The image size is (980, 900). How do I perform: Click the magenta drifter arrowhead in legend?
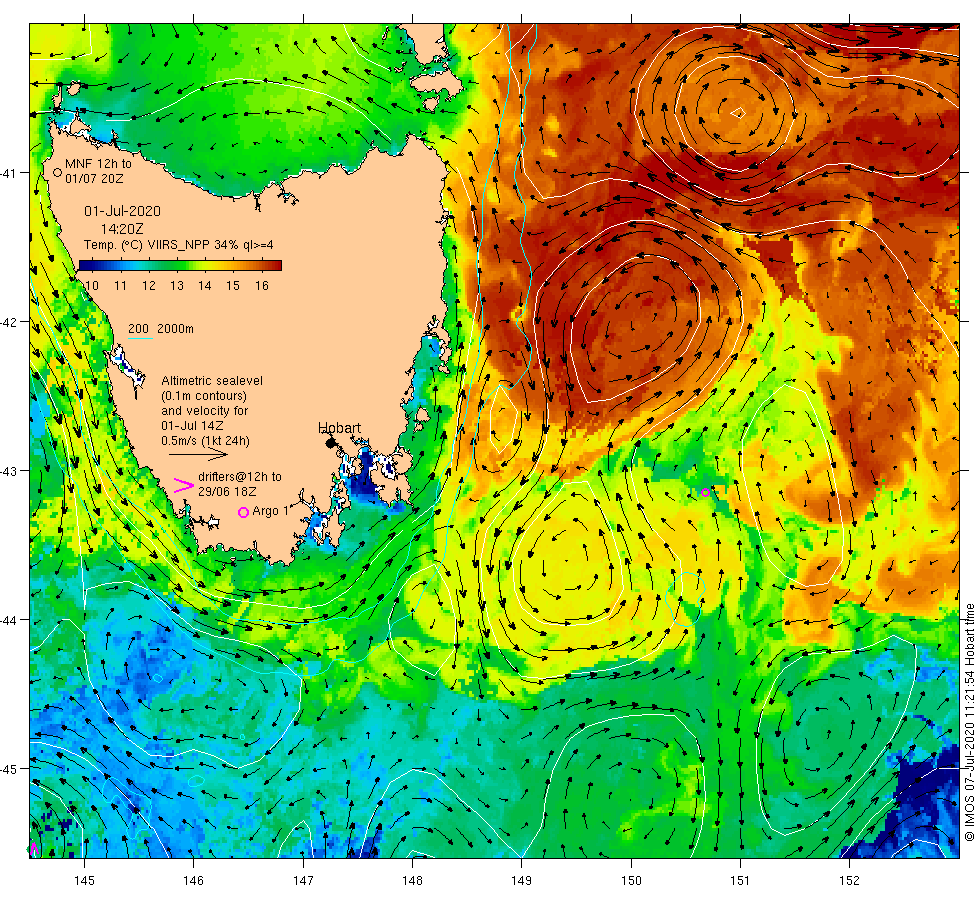tap(184, 485)
